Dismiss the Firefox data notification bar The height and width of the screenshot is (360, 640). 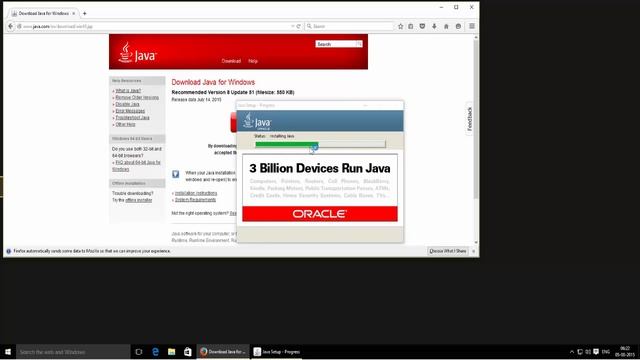(473, 251)
